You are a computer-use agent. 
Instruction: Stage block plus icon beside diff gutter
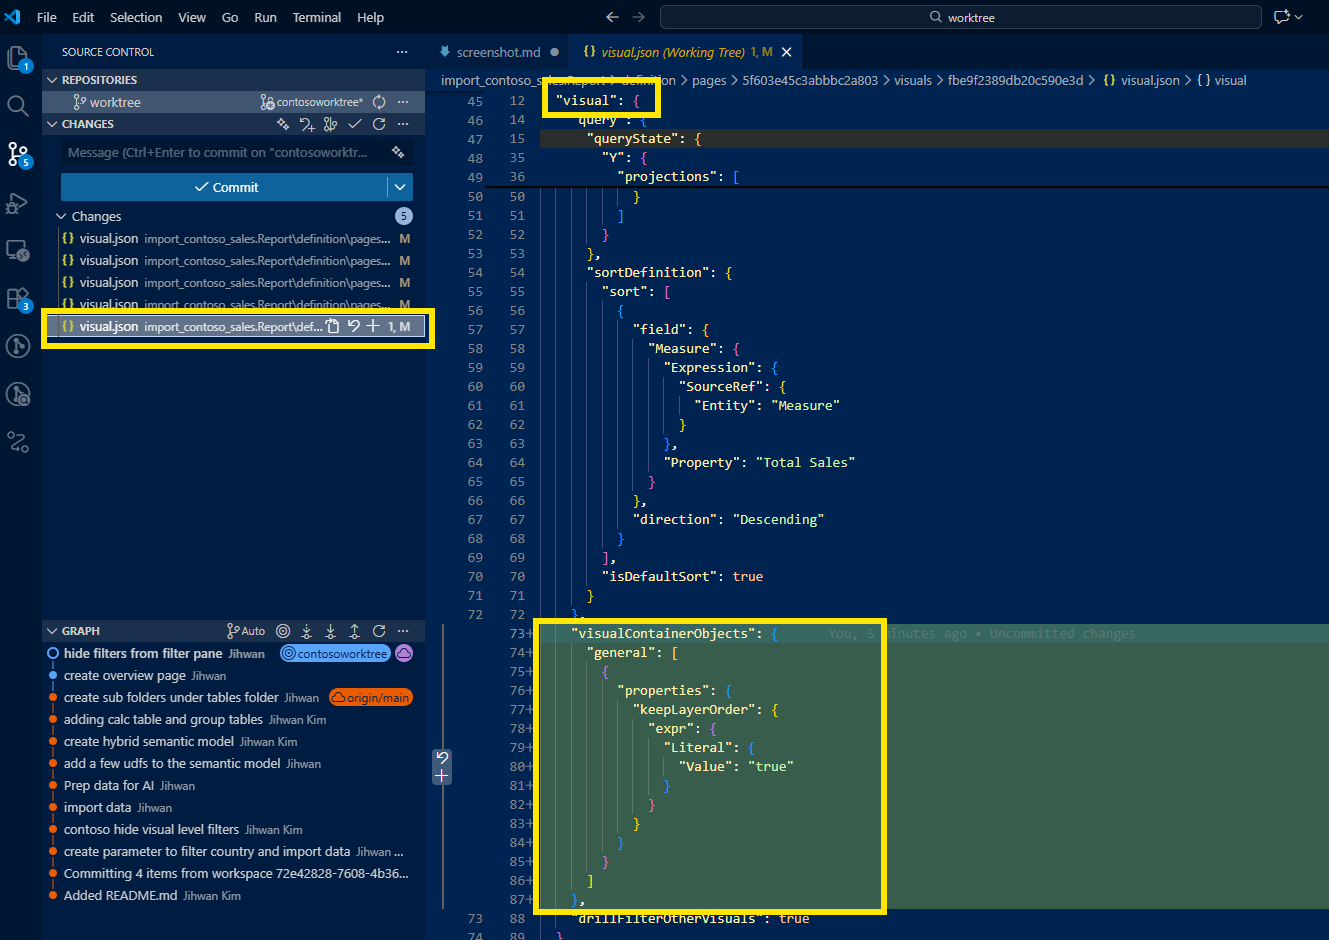(442, 776)
